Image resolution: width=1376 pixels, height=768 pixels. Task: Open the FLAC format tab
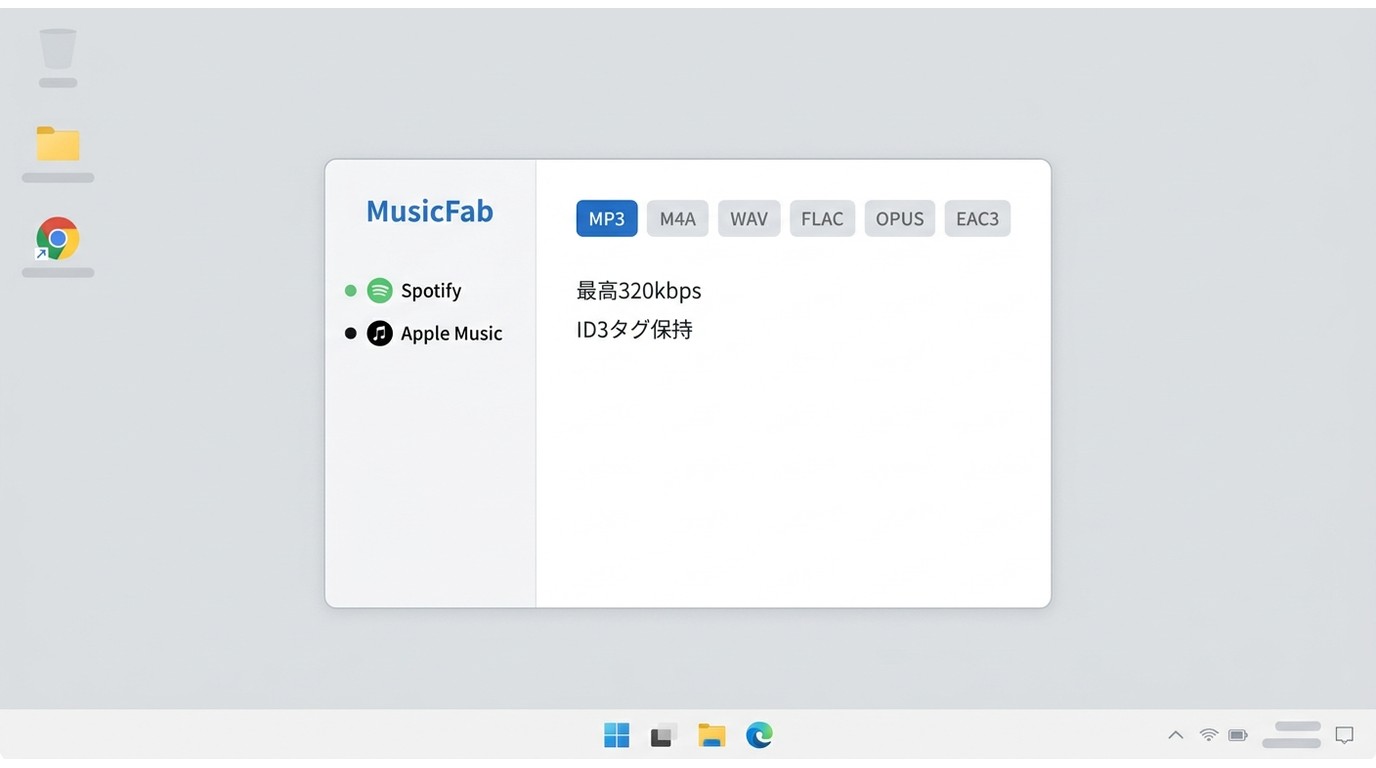coord(822,219)
